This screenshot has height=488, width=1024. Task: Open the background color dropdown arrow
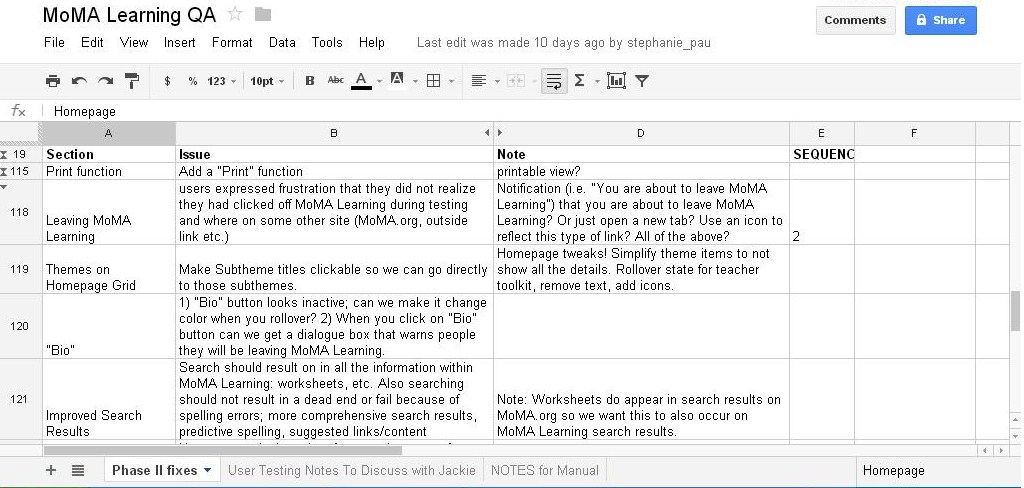[415, 82]
